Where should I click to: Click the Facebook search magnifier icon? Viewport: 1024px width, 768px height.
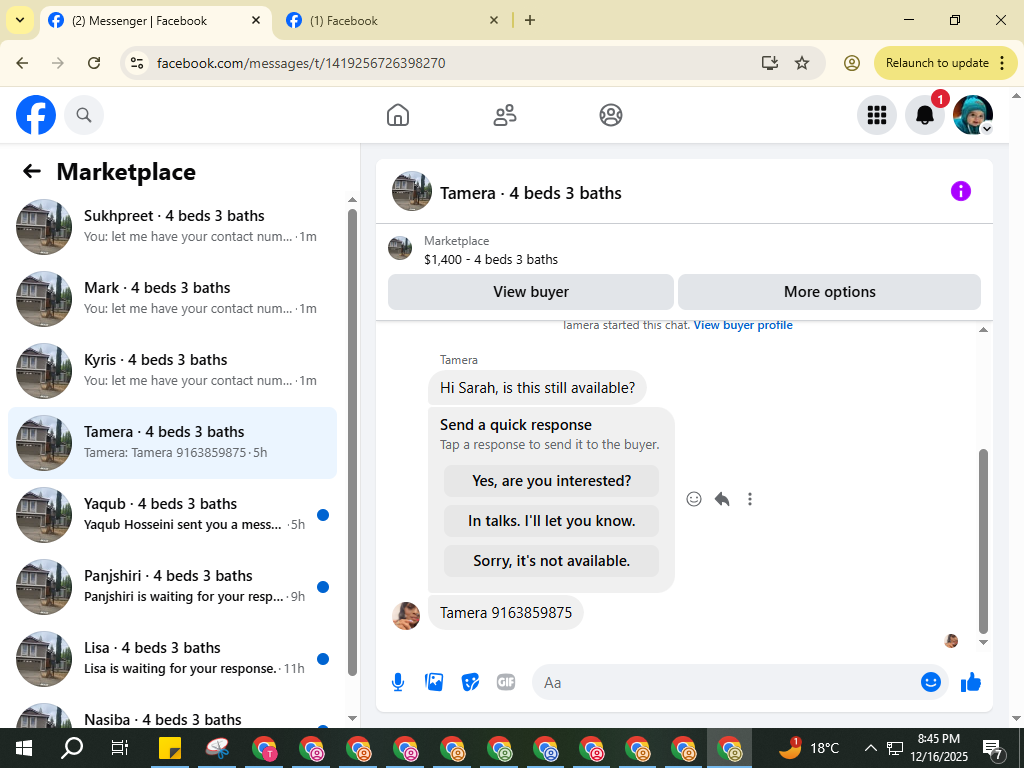coord(84,115)
